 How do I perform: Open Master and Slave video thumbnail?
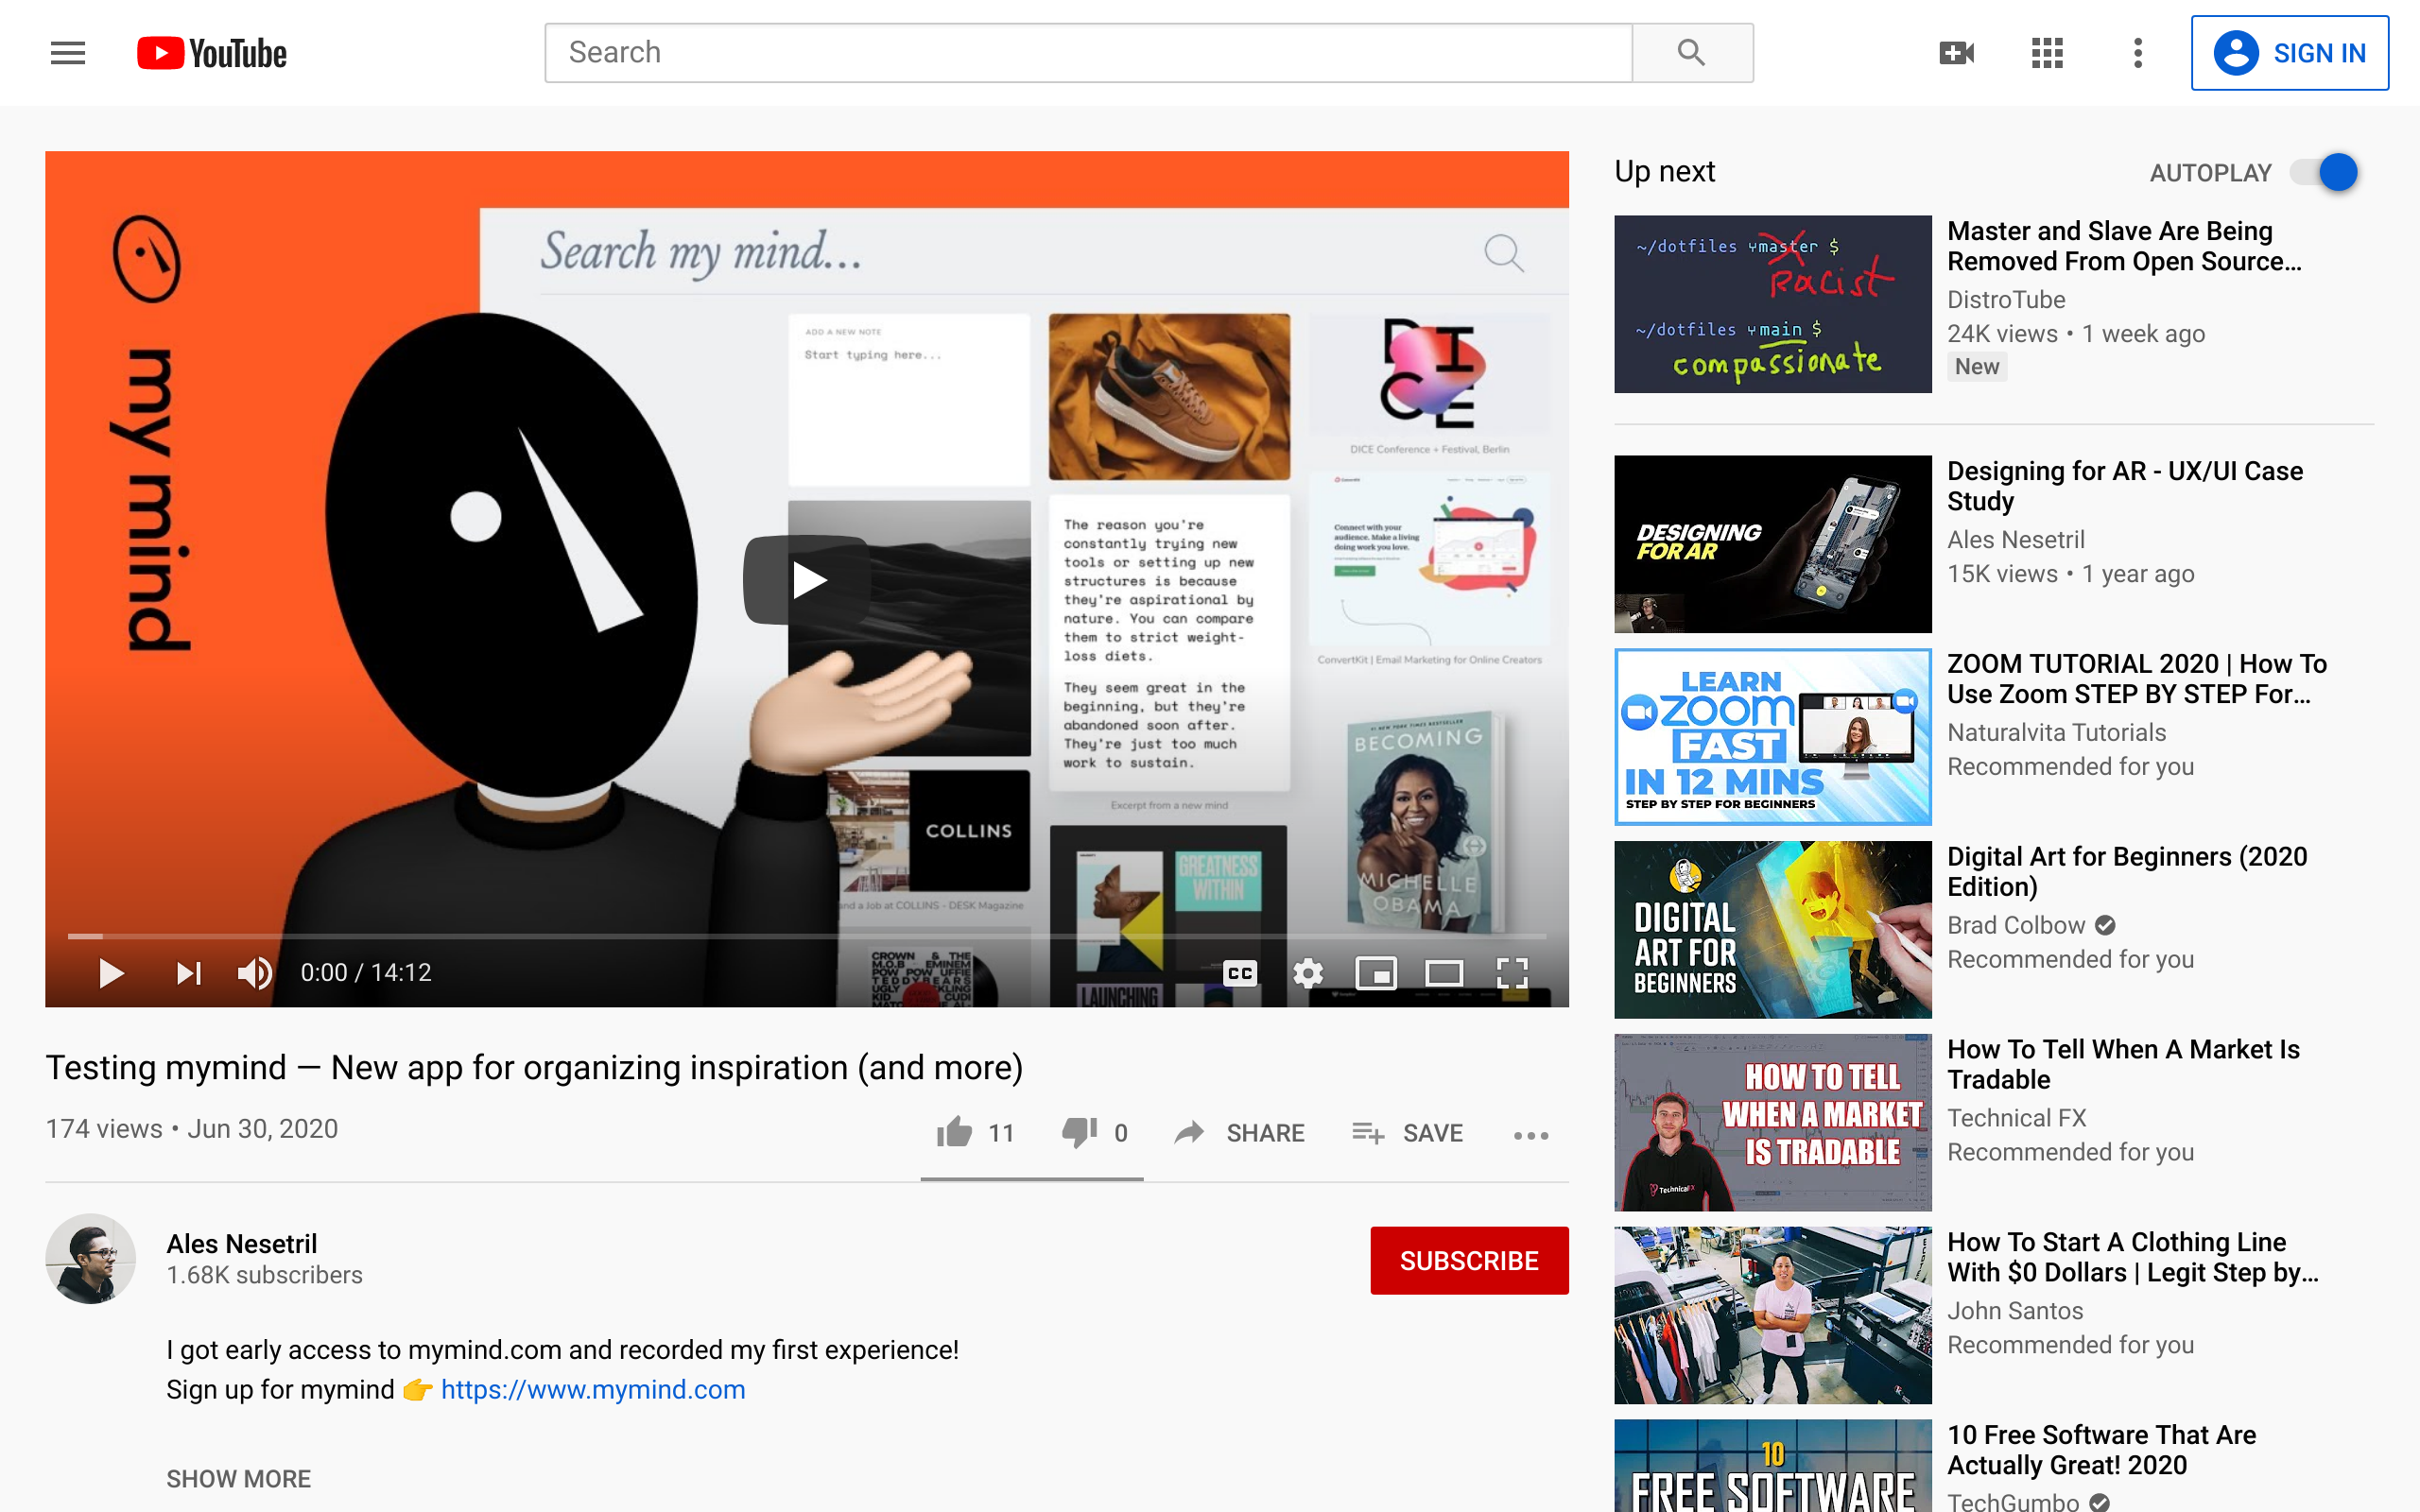(x=1773, y=304)
